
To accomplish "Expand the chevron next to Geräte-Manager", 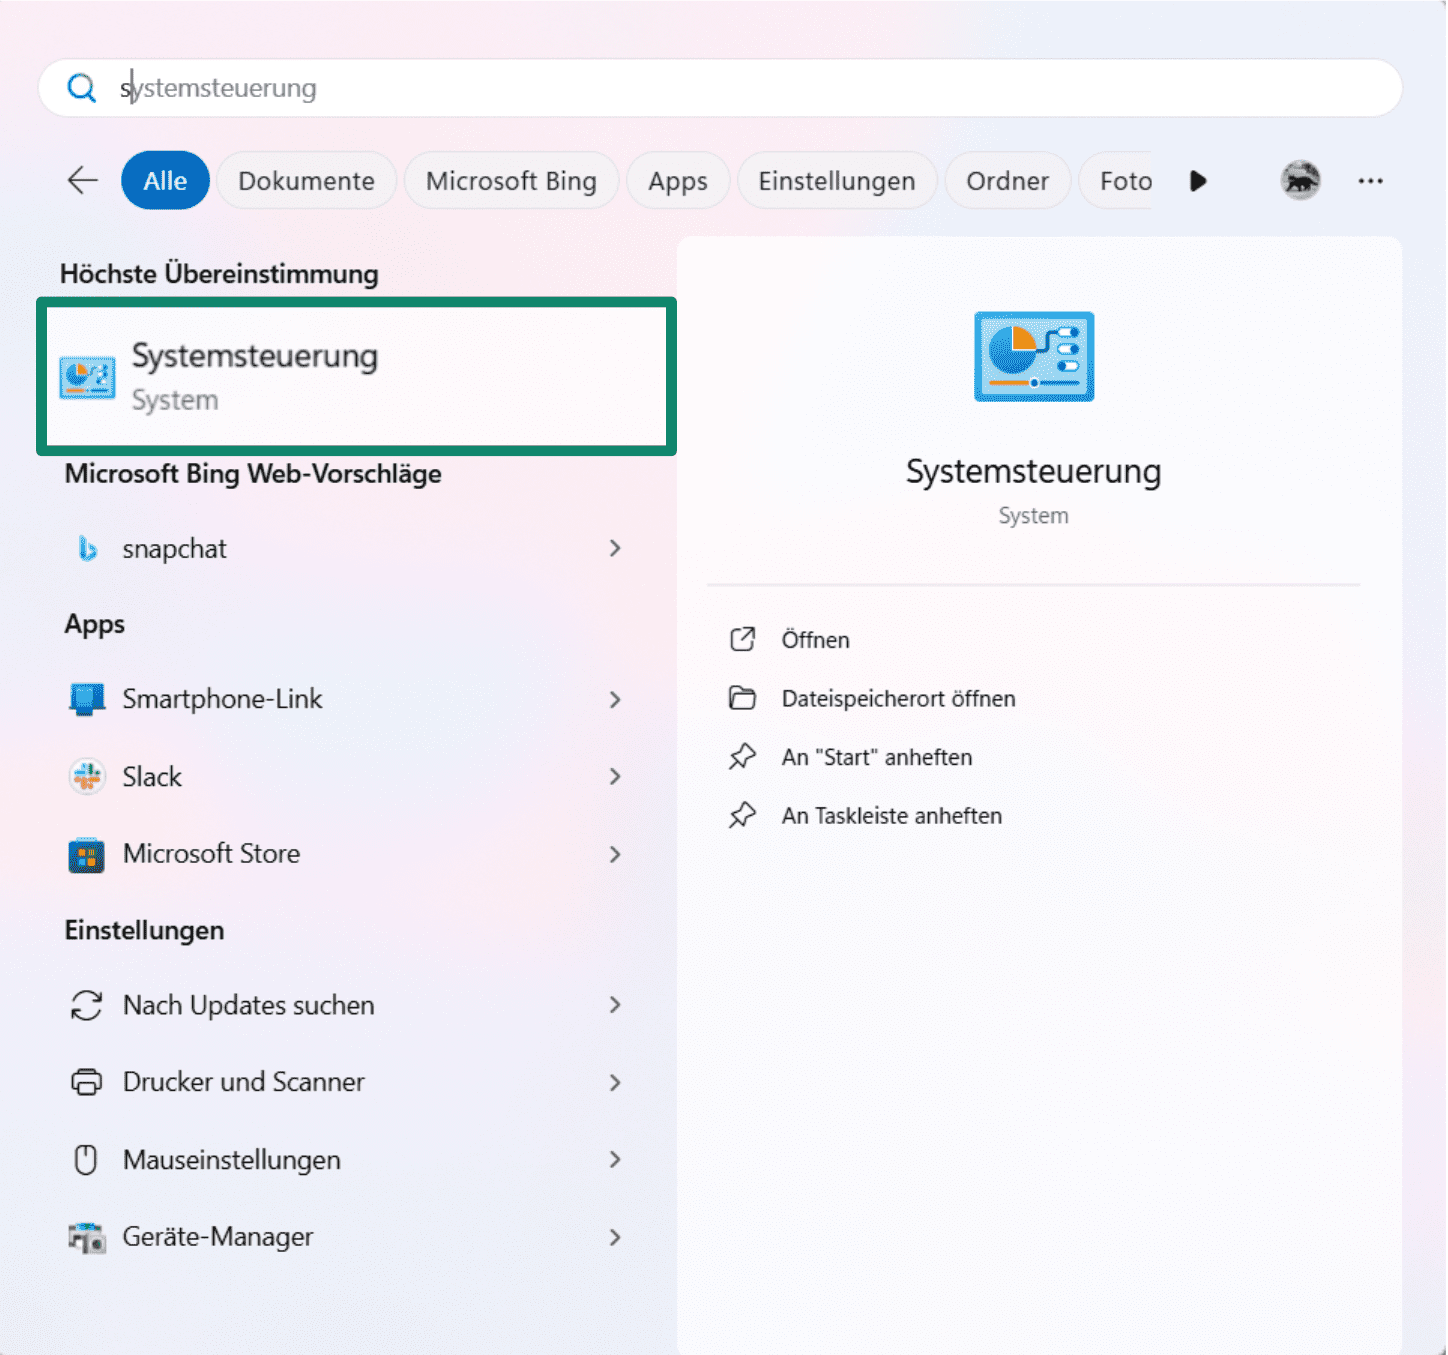I will click(614, 1237).
